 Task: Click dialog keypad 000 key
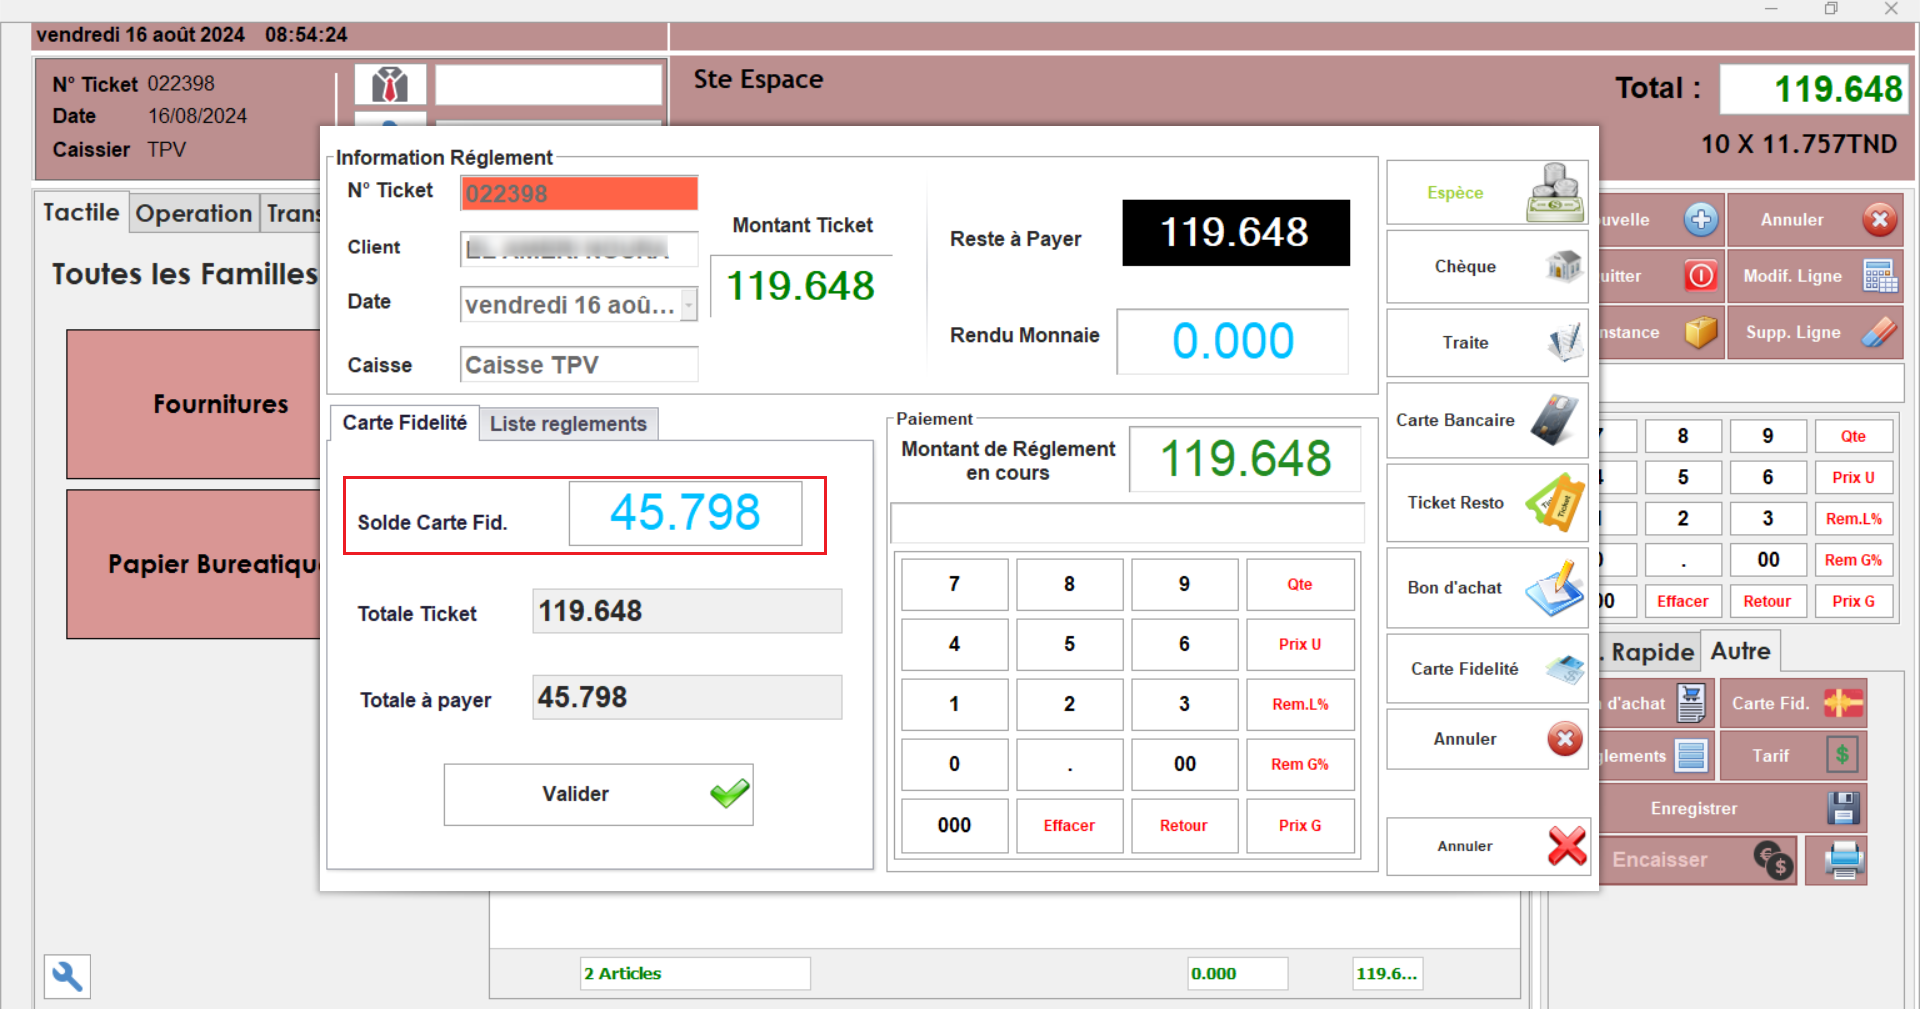(x=954, y=825)
